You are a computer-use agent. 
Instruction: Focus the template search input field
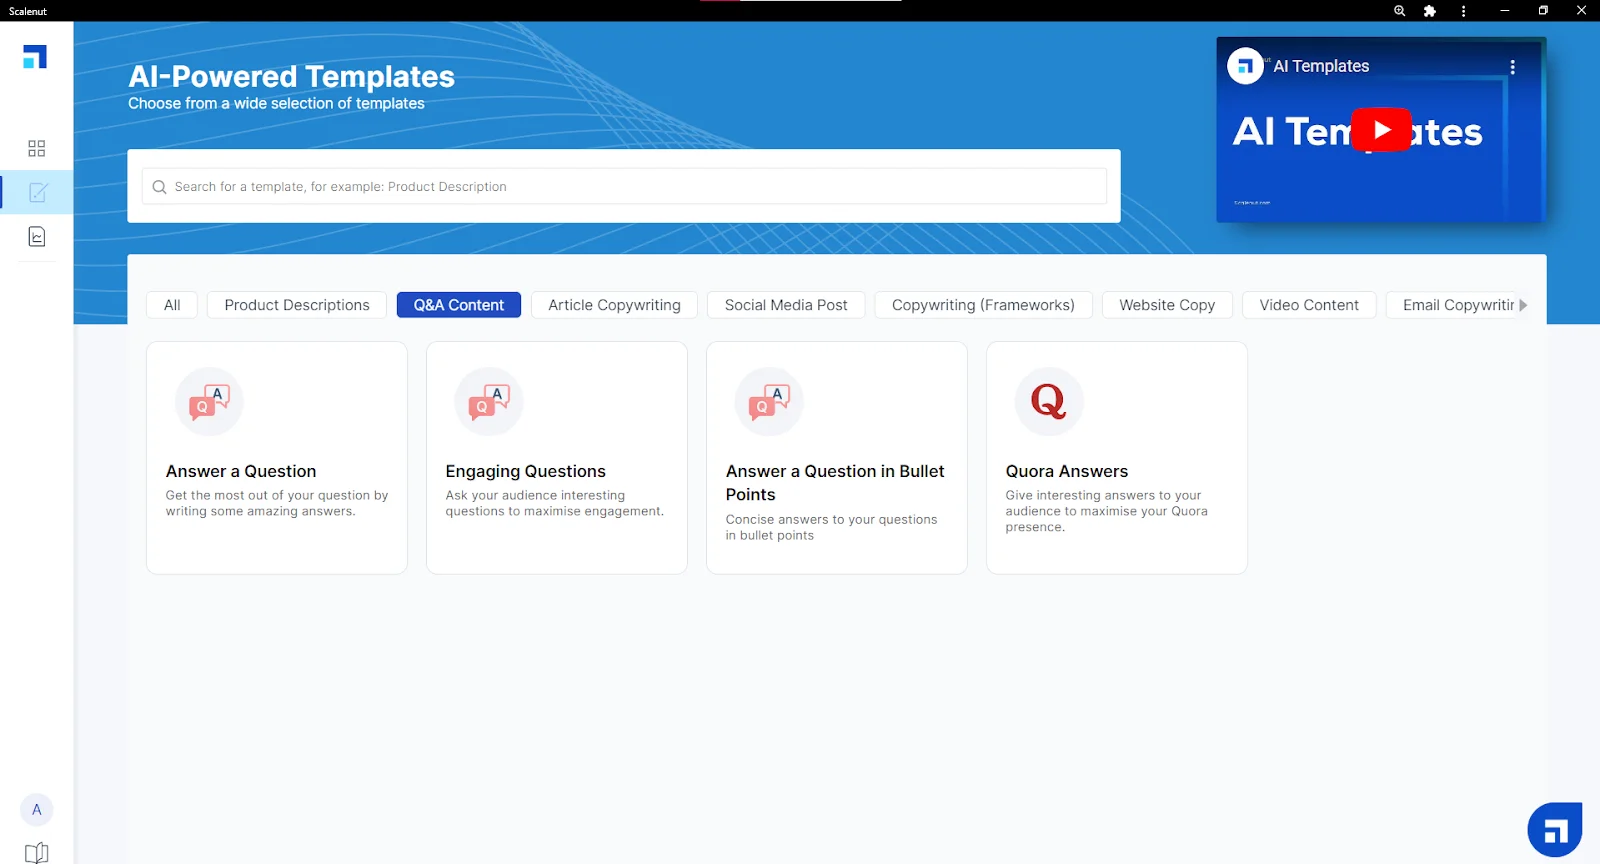coord(624,186)
